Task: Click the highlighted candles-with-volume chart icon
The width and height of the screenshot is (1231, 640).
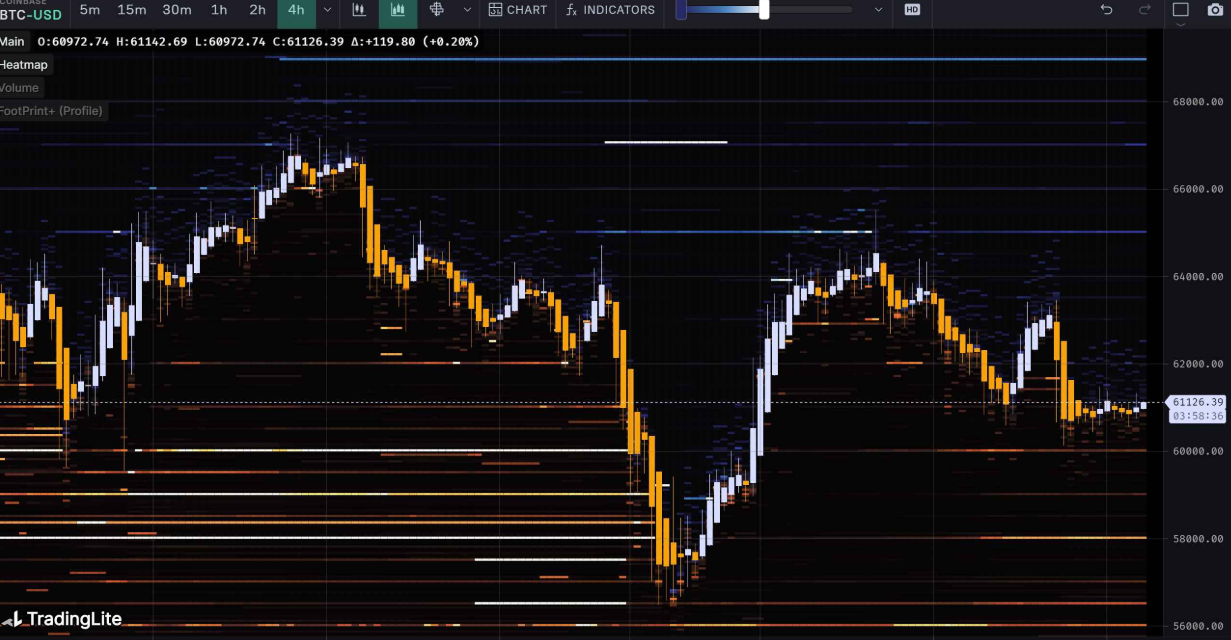Action: point(398,10)
